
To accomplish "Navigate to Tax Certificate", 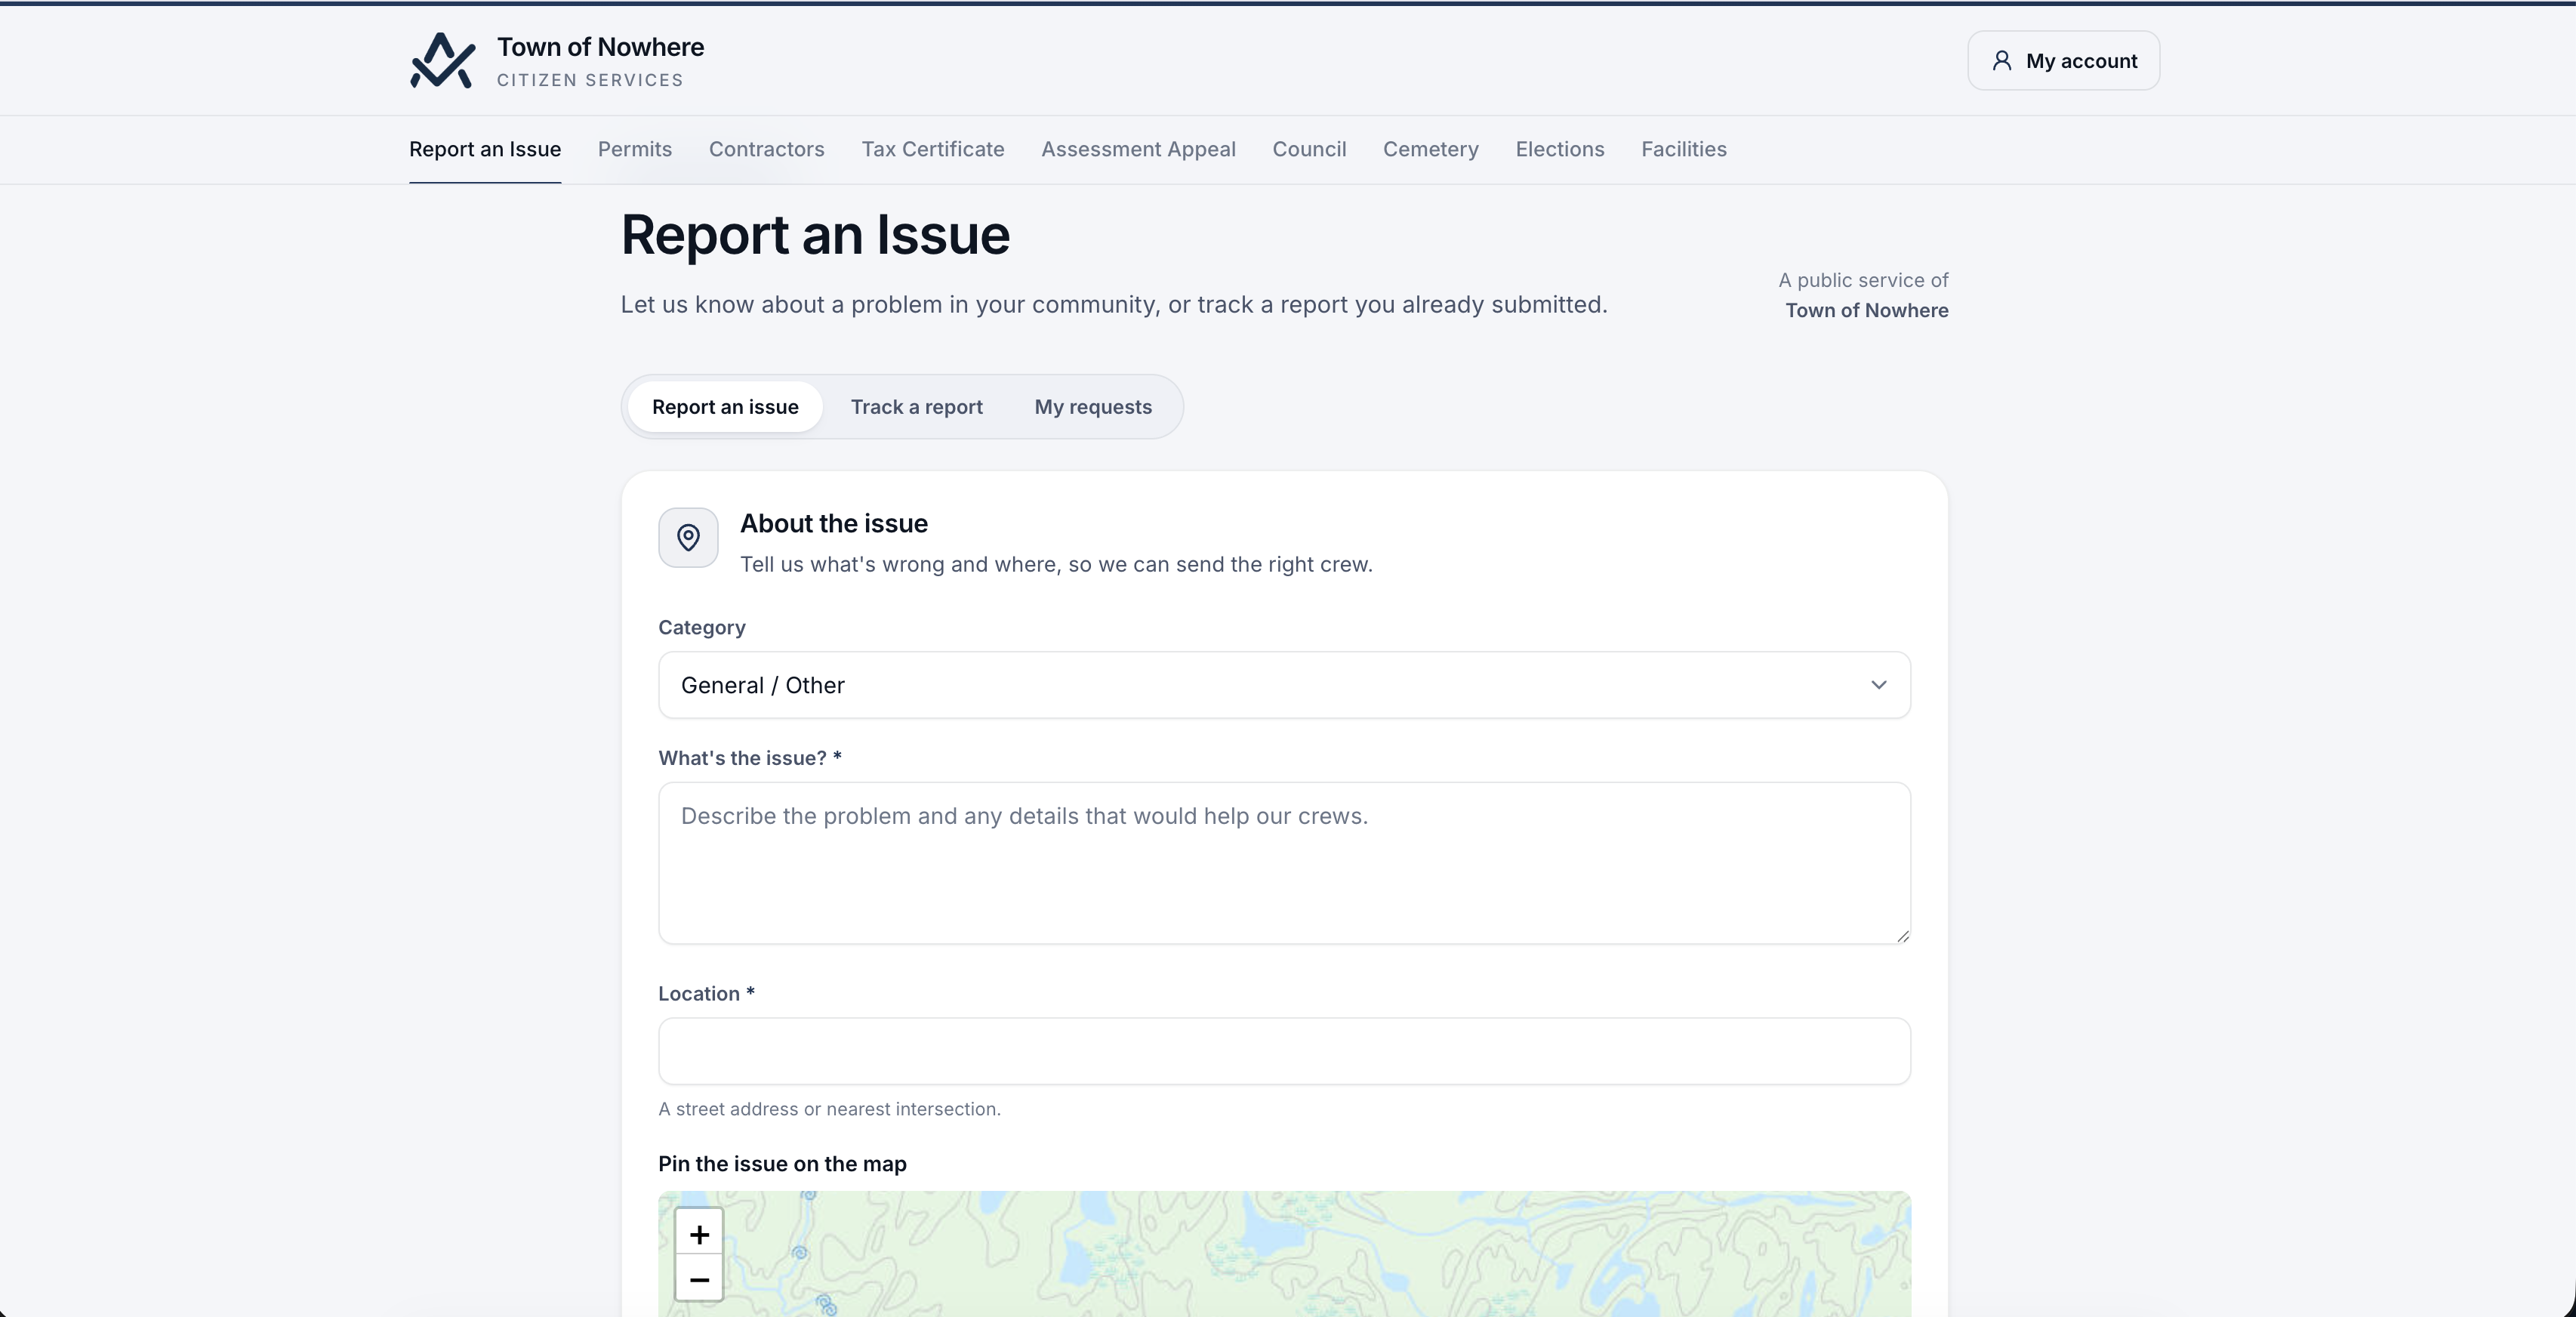I will (933, 149).
